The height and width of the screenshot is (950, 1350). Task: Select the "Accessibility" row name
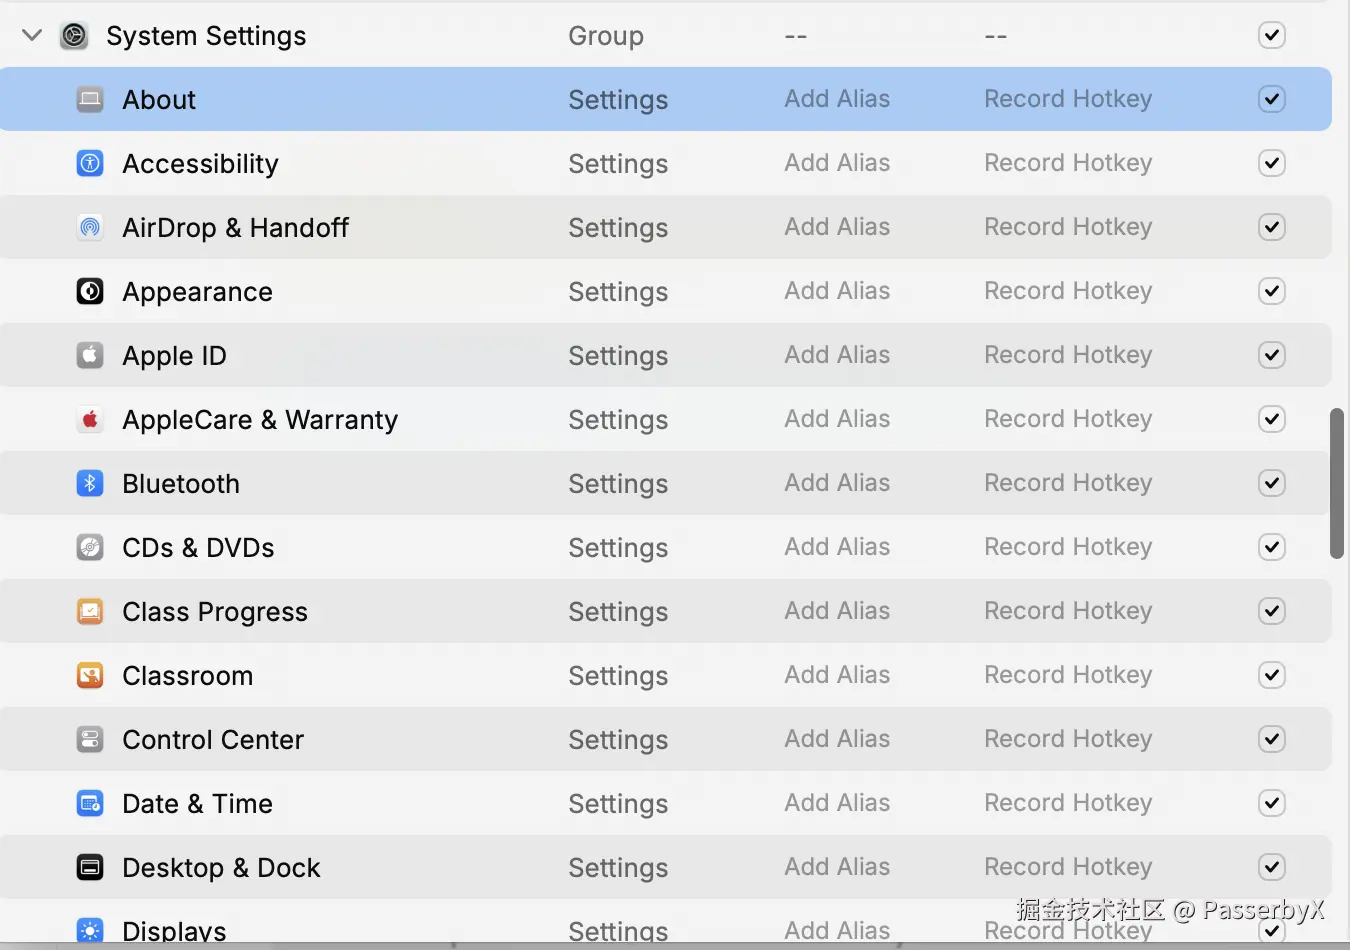pos(200,164)
